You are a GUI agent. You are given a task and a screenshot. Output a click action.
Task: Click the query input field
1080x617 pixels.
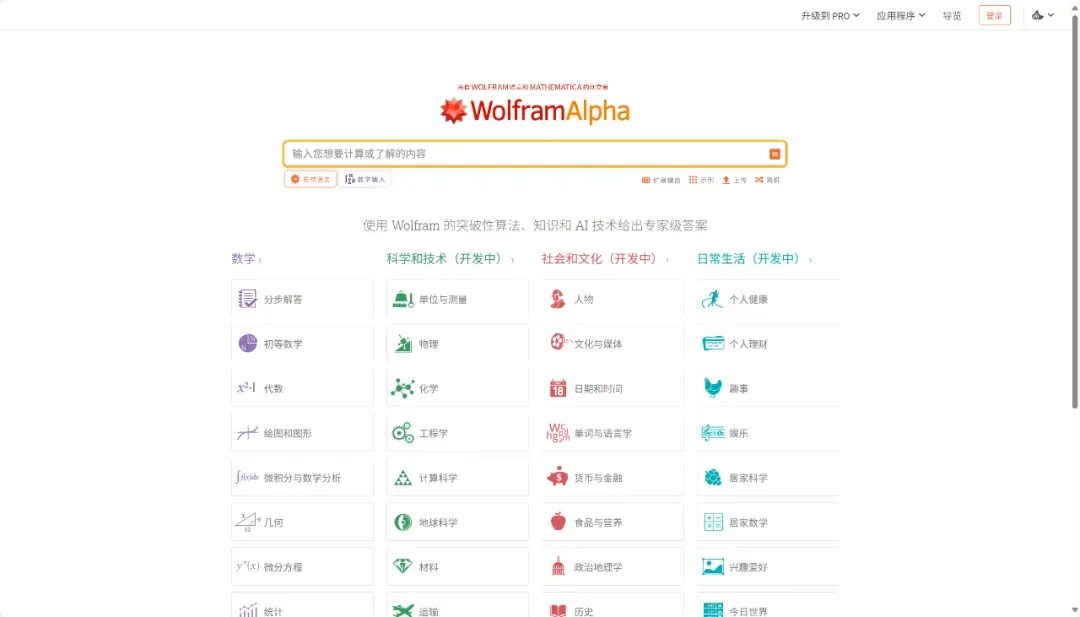(x=527, y=154)
